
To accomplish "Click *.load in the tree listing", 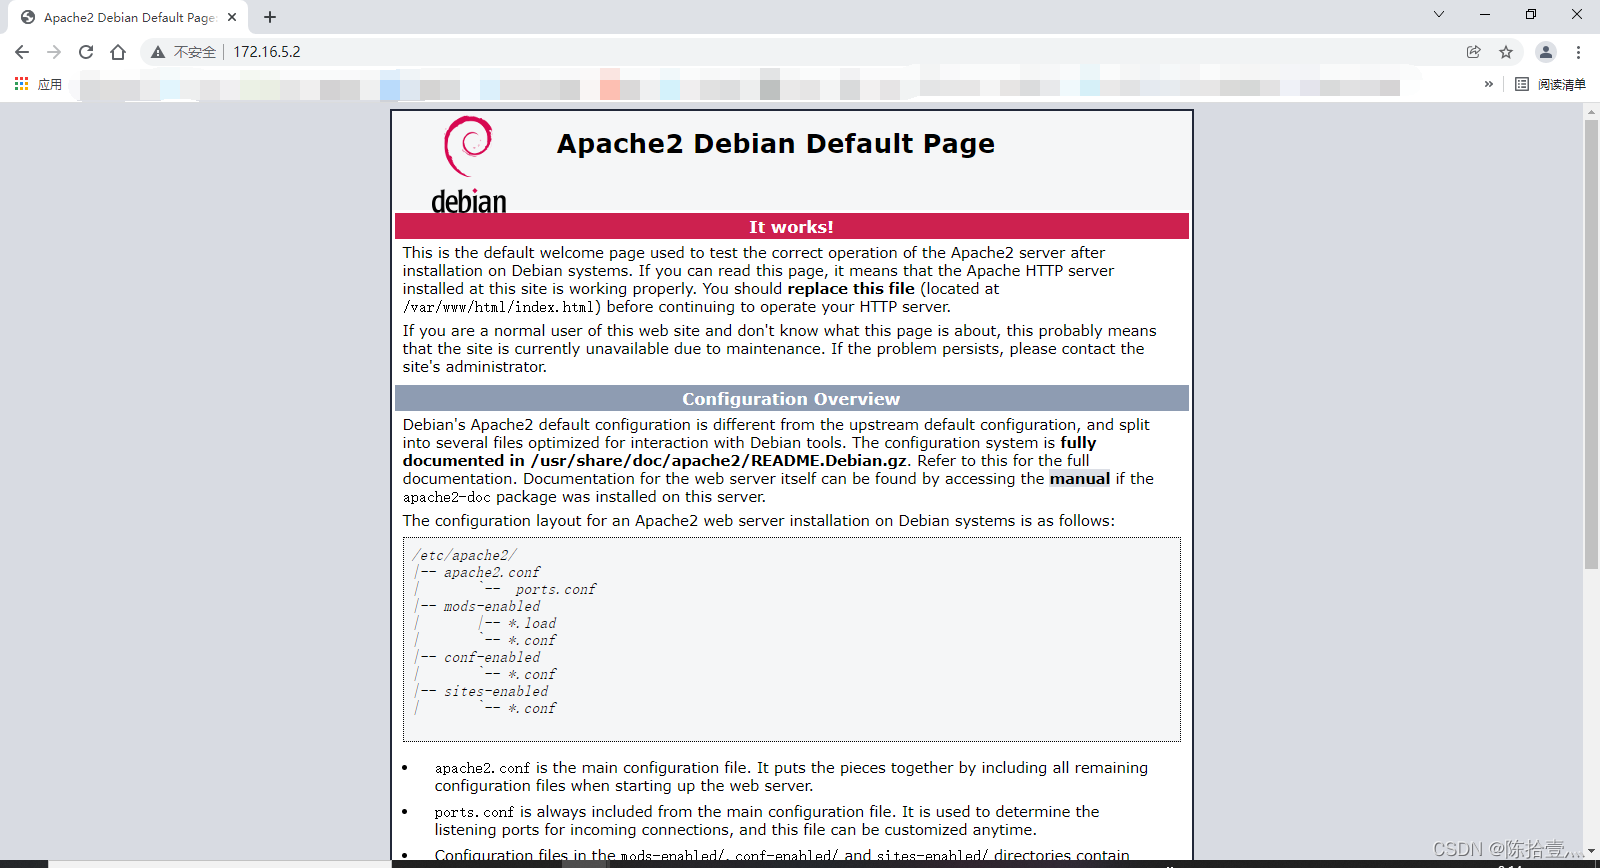I will point(532,624).
